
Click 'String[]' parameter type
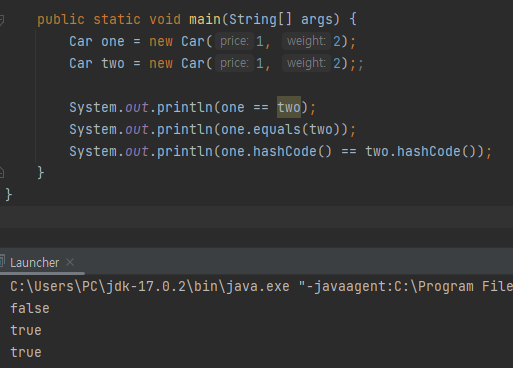point(261,19)
